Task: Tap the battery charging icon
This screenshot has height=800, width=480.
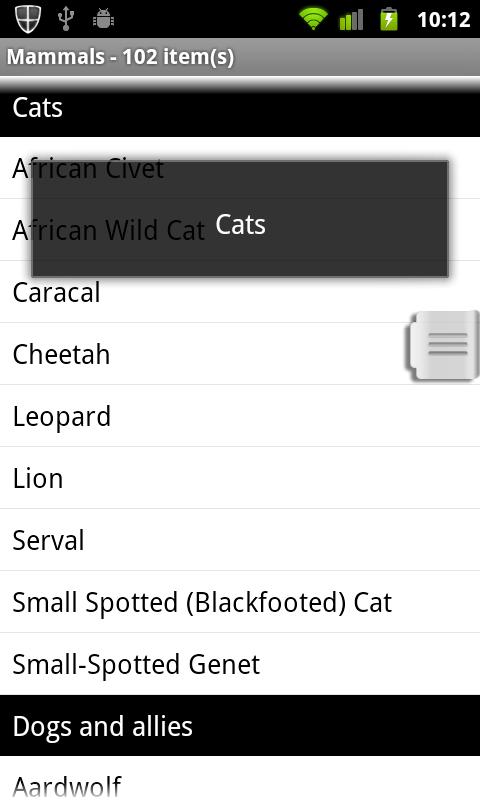Action: point(389,19)
